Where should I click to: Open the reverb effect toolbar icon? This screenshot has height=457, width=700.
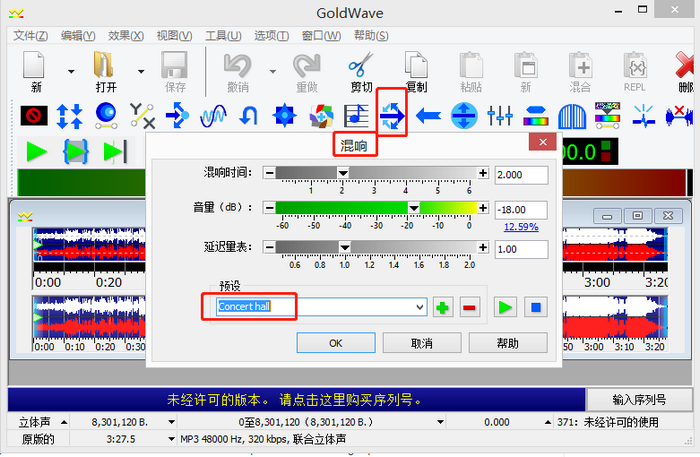(392, 116)
